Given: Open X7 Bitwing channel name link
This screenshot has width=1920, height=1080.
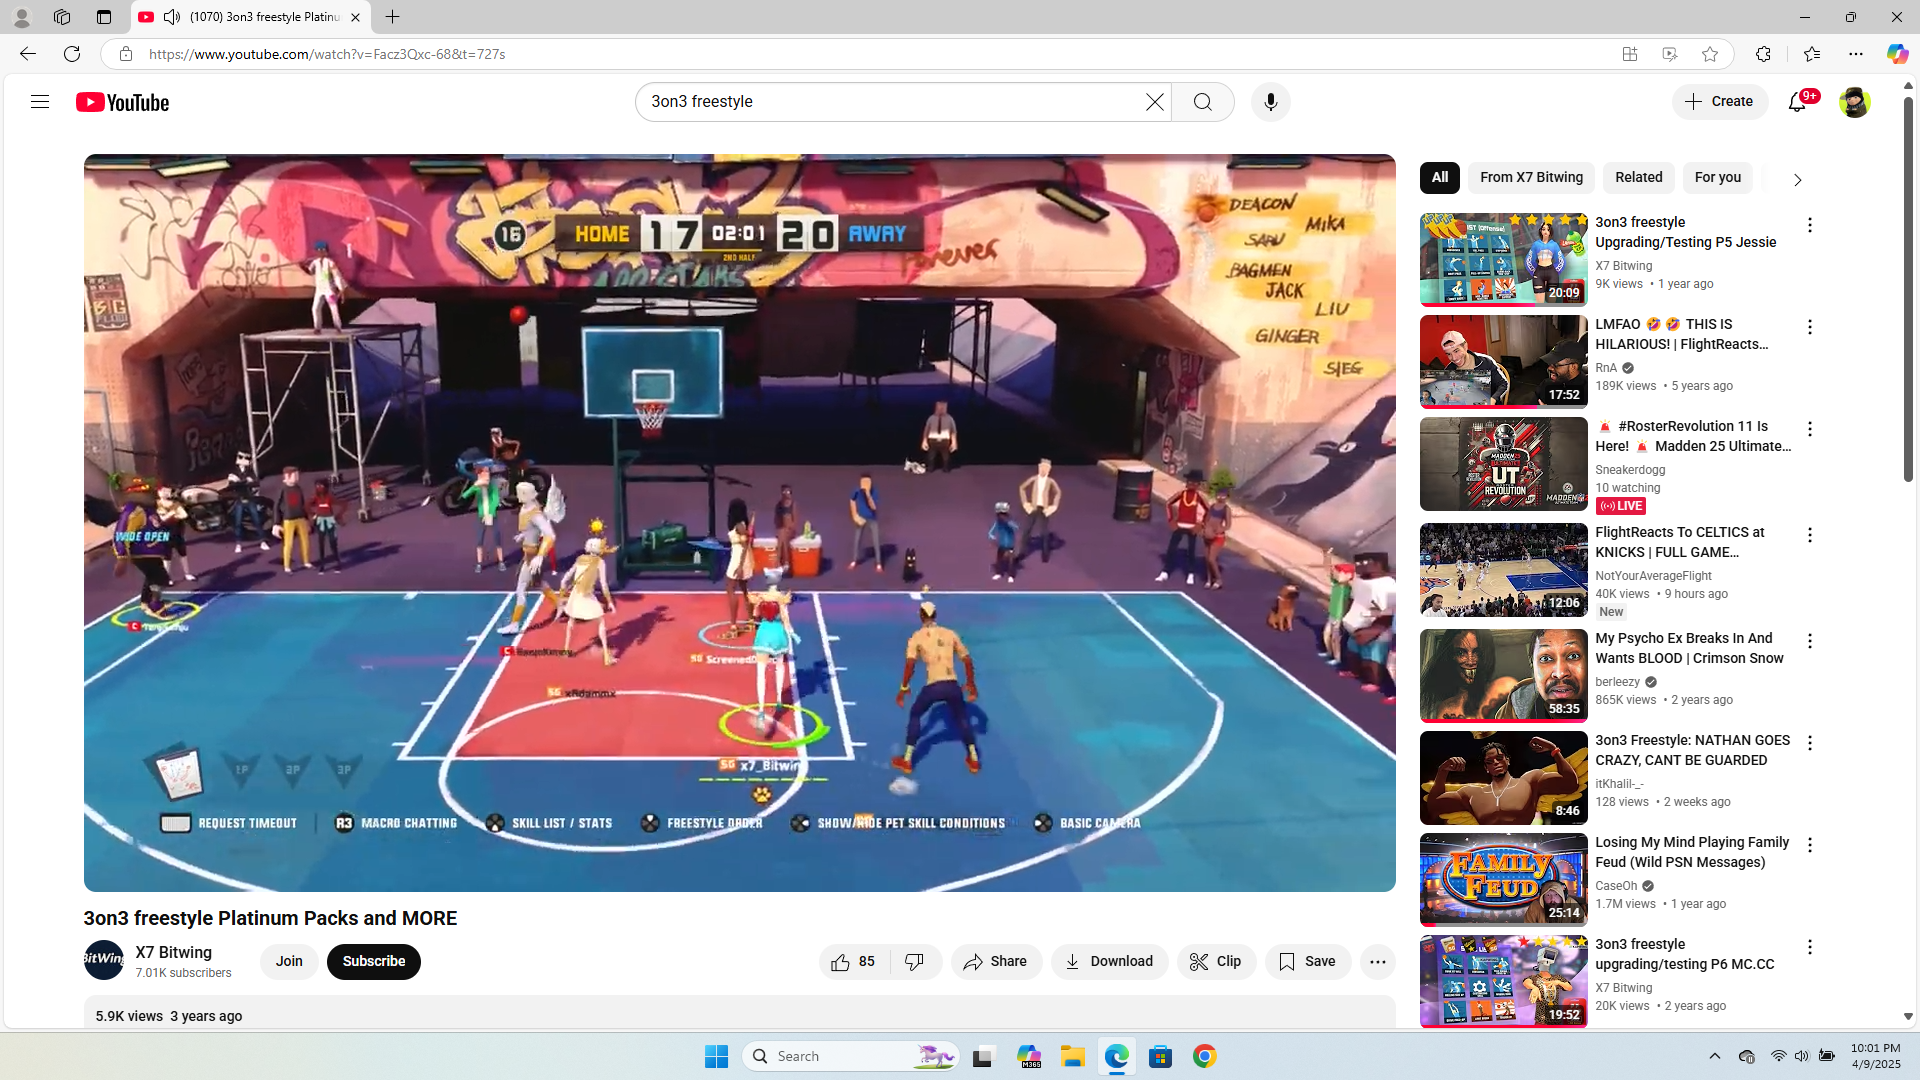Looking at the screenshot, I should [x=174, y=952].
